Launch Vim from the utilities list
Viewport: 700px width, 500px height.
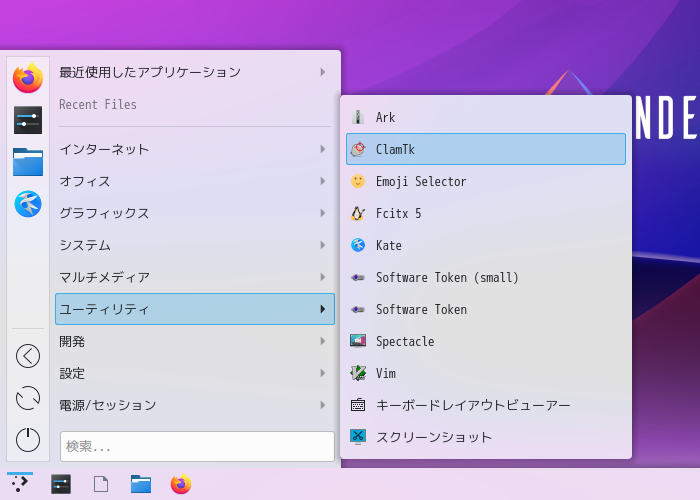pos(486,373)
